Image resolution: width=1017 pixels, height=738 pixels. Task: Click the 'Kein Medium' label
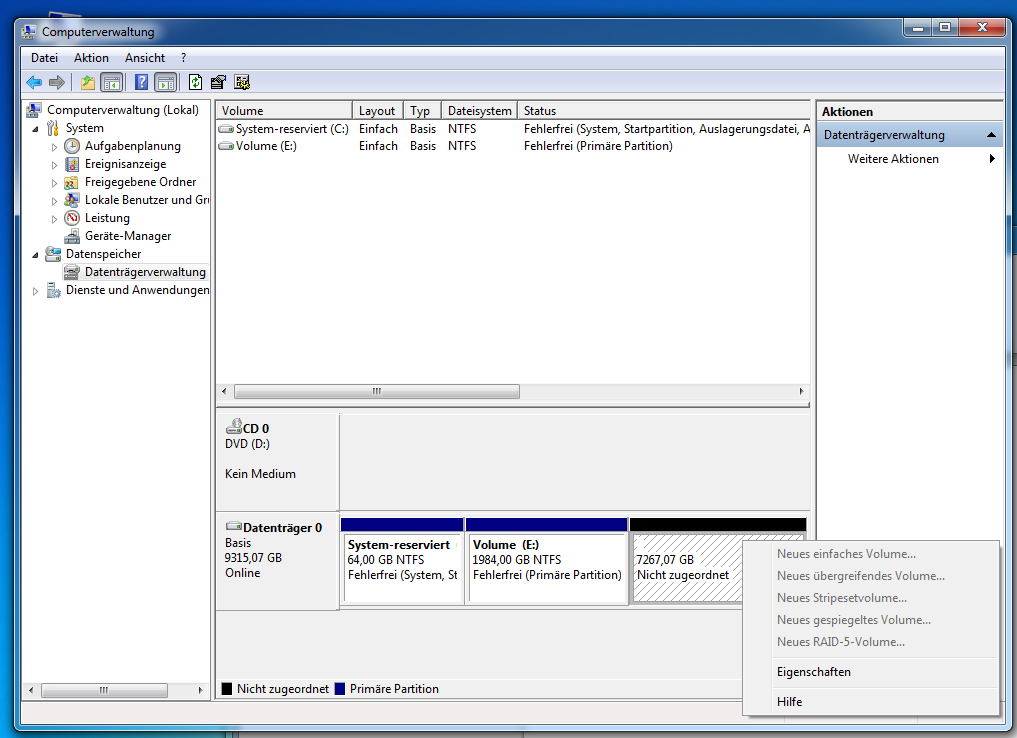pyautogui.click(x=260, y=474)
